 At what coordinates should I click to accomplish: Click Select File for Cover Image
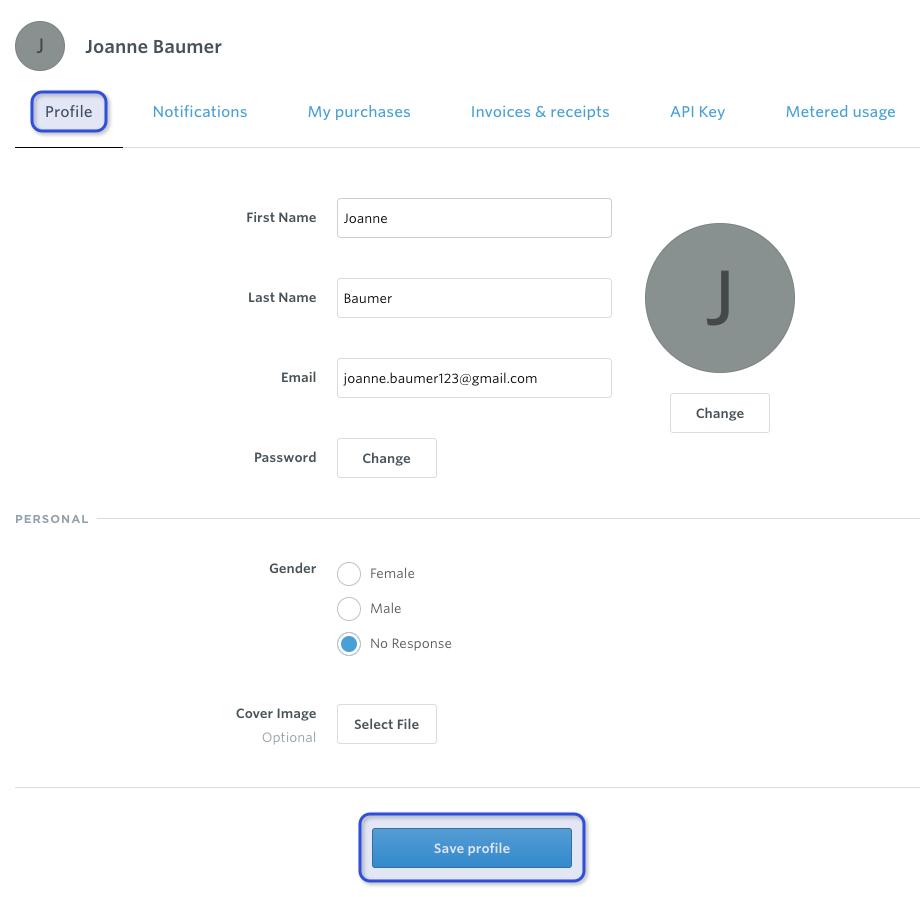pos(386,724)
